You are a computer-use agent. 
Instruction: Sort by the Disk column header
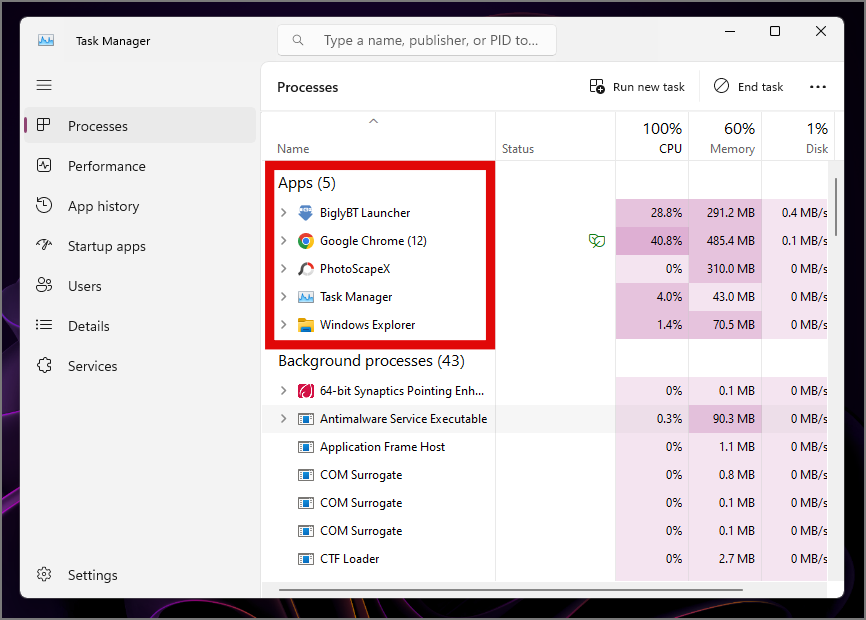[x=798, y=136]
